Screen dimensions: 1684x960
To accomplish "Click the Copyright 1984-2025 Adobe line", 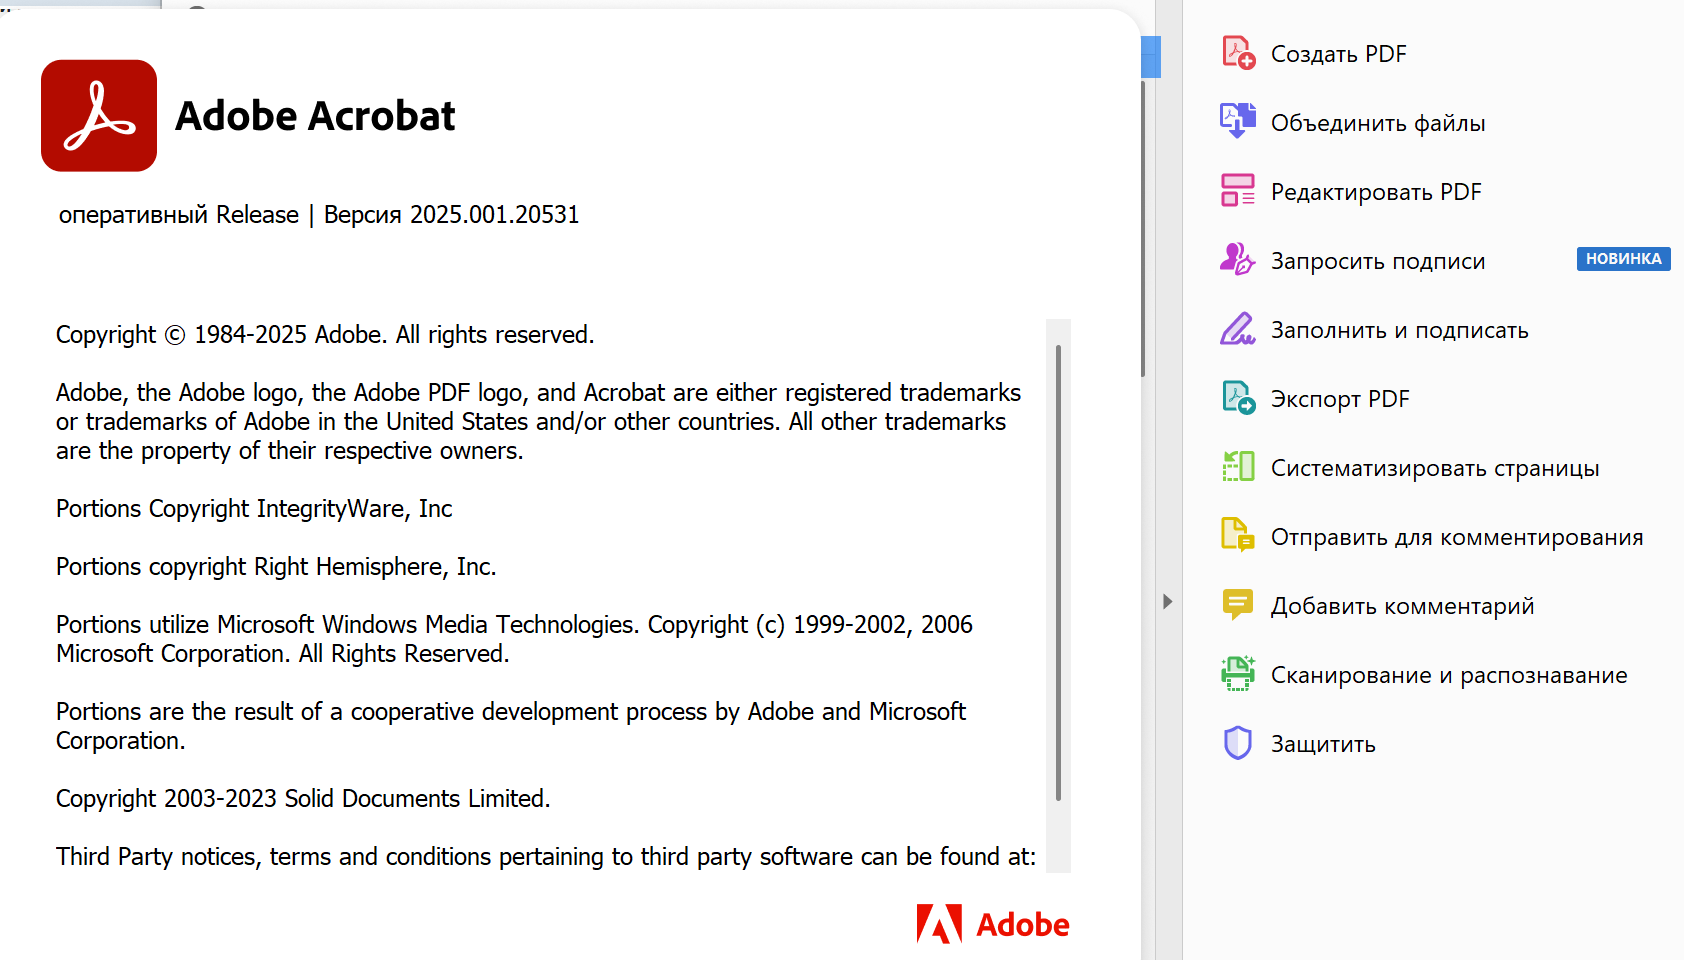I will point(325,335).
